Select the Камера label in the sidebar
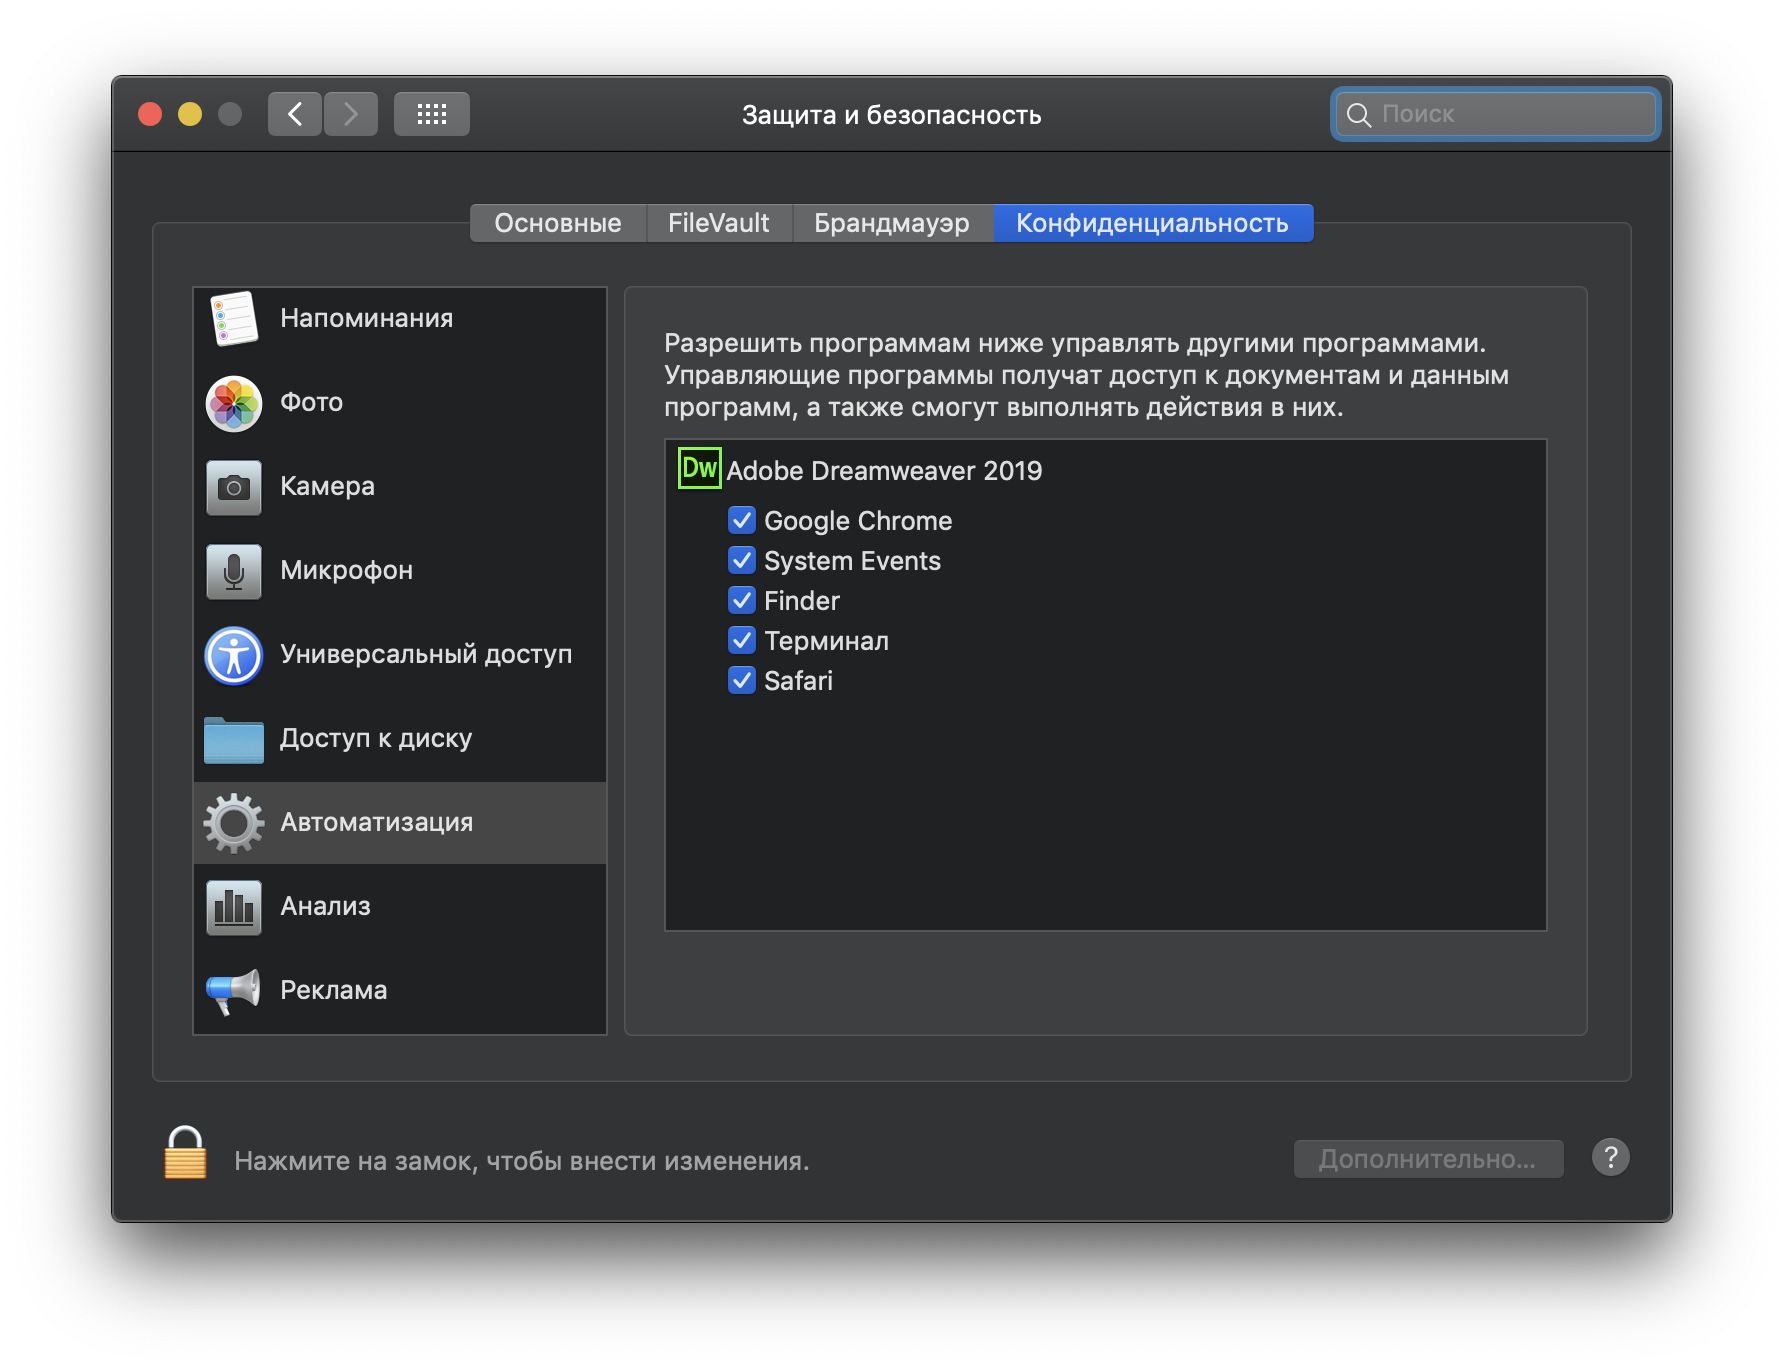The height and width of the screenshot is (1370, 1784). pyautogui.click(x=328, y=486)
